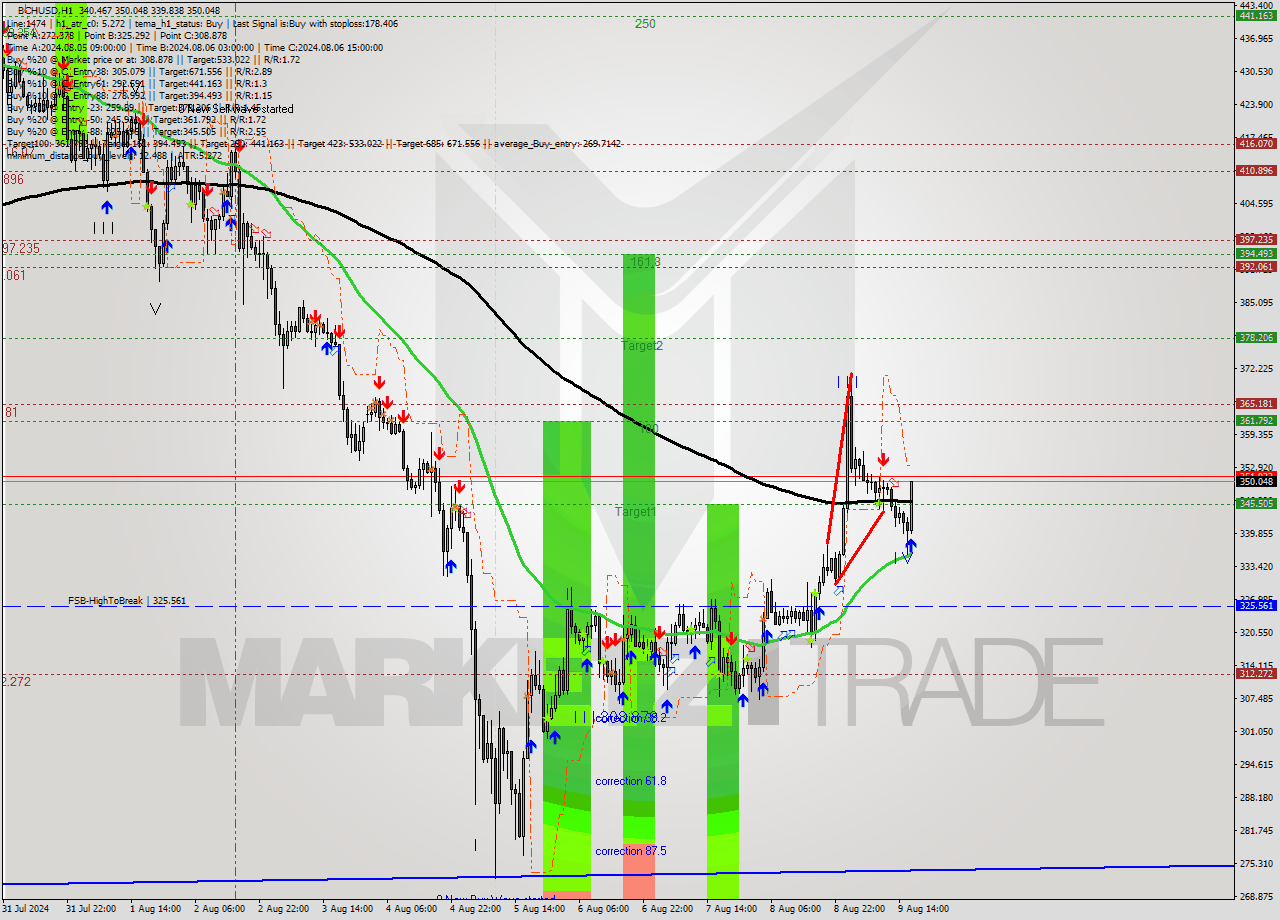Select the 31 Jul 22:00 time label

coord(93,909)
